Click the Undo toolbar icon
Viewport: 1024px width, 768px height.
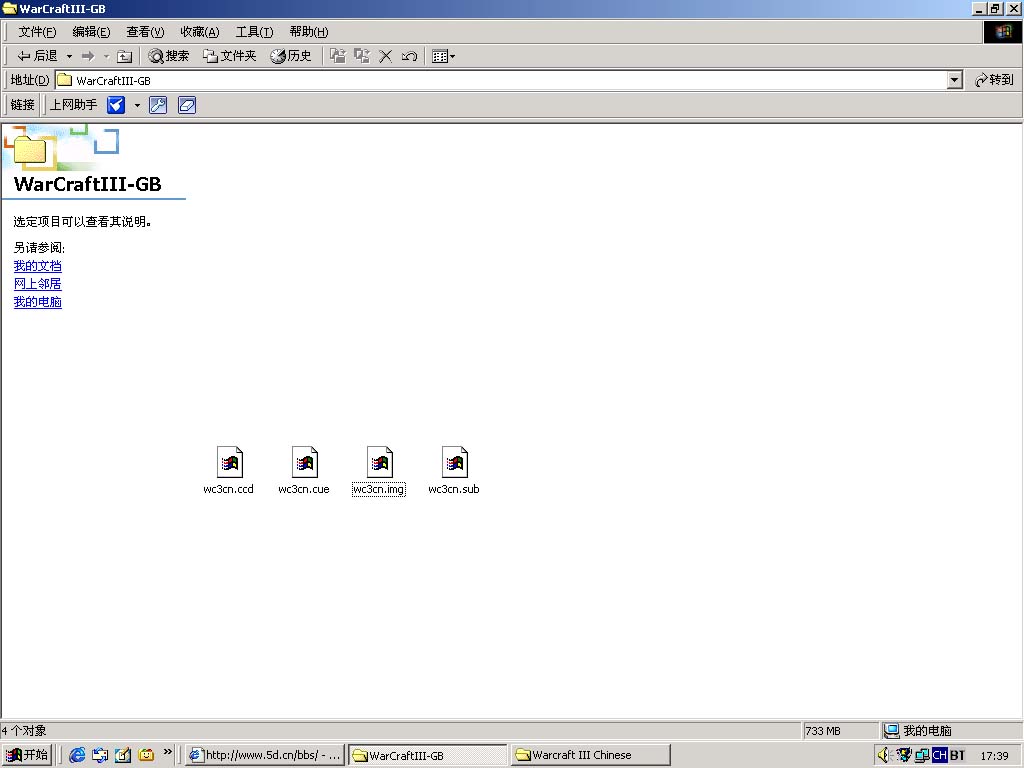[x=409, y=56]
